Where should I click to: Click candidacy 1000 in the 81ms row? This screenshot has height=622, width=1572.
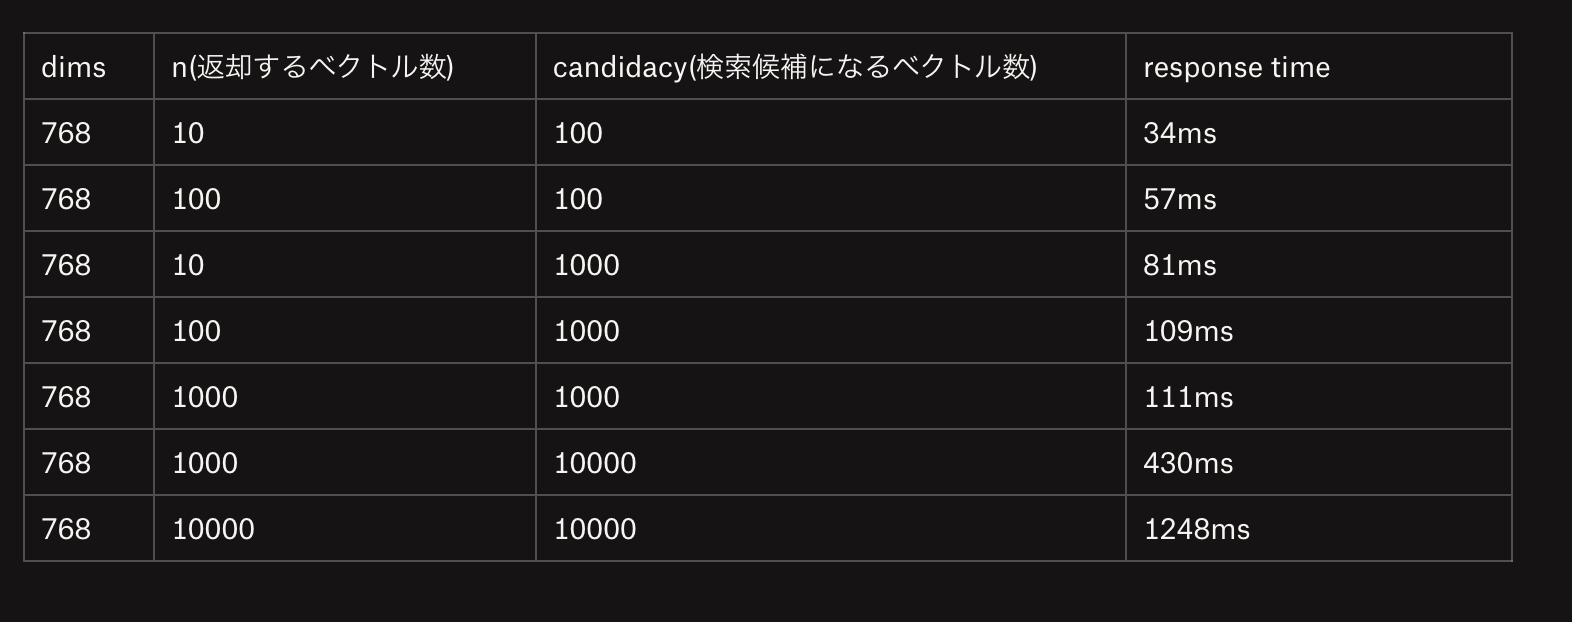[587, 265]
